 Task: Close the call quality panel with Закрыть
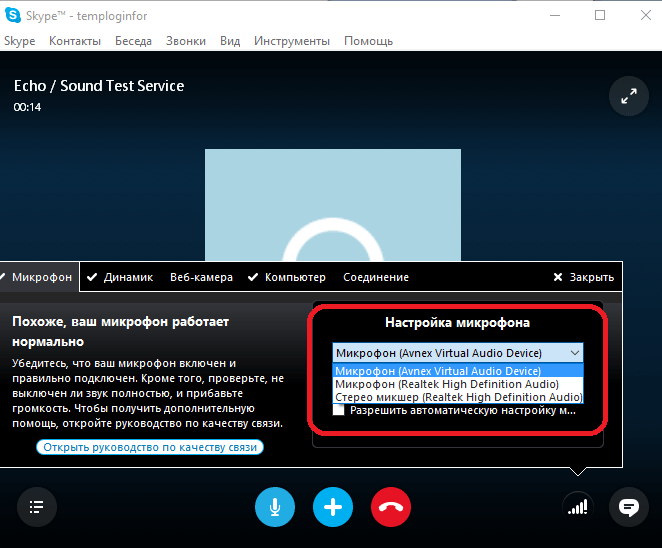pyautogui.click(x=584, y=277)
